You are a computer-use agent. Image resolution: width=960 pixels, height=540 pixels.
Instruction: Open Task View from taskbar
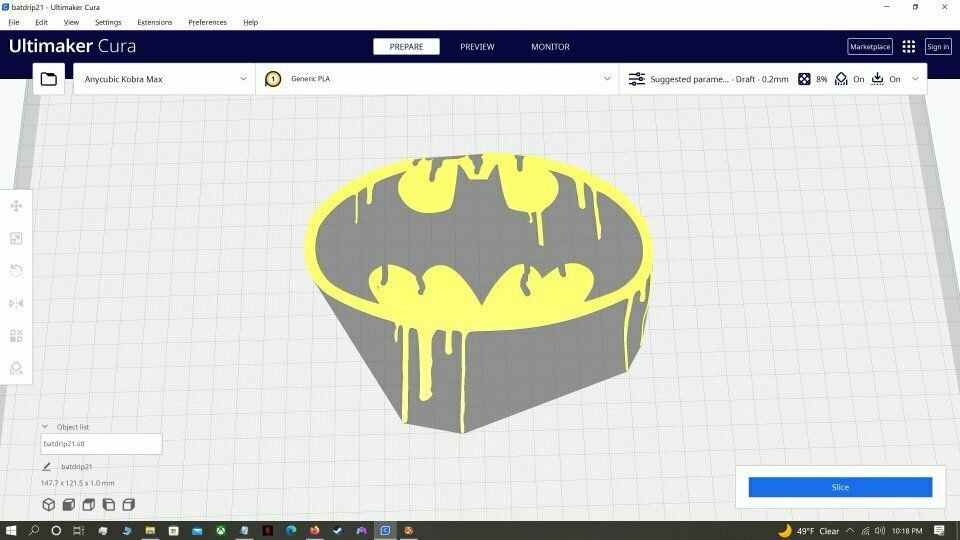[x=78, y=530]
